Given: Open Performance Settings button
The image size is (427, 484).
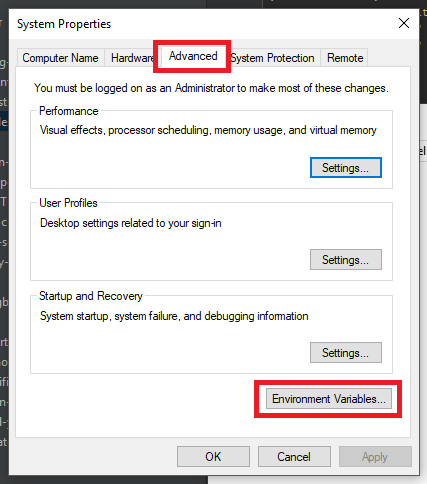Looking at the screenshot, I should tap(346, 168).
